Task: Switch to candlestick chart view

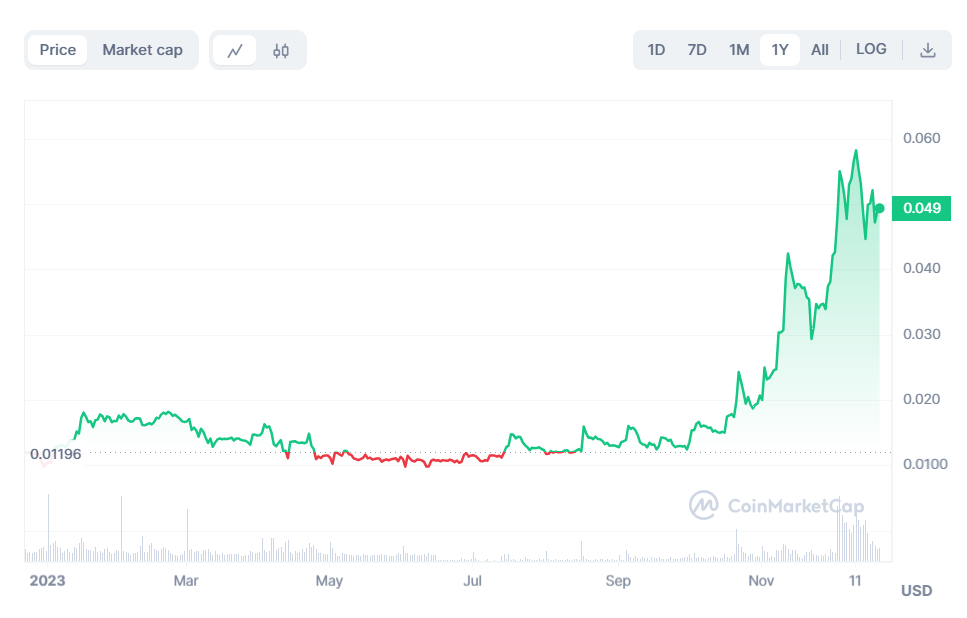Action: [x=281, y=50]
